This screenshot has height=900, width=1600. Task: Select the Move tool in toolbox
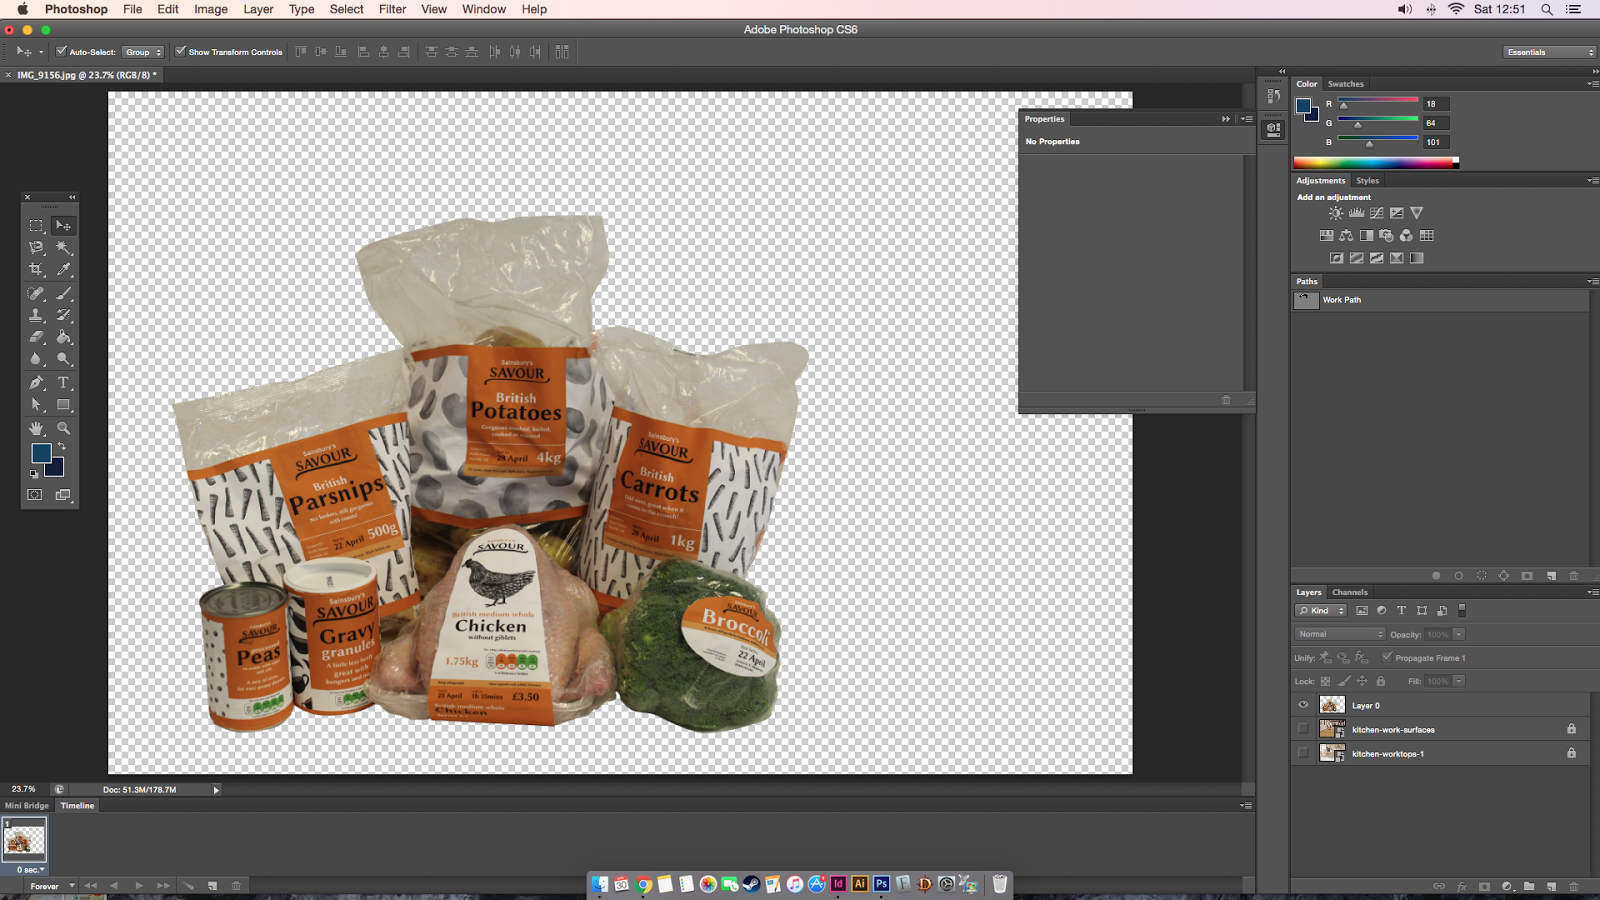pyautogui.click(x=63, y=226)
